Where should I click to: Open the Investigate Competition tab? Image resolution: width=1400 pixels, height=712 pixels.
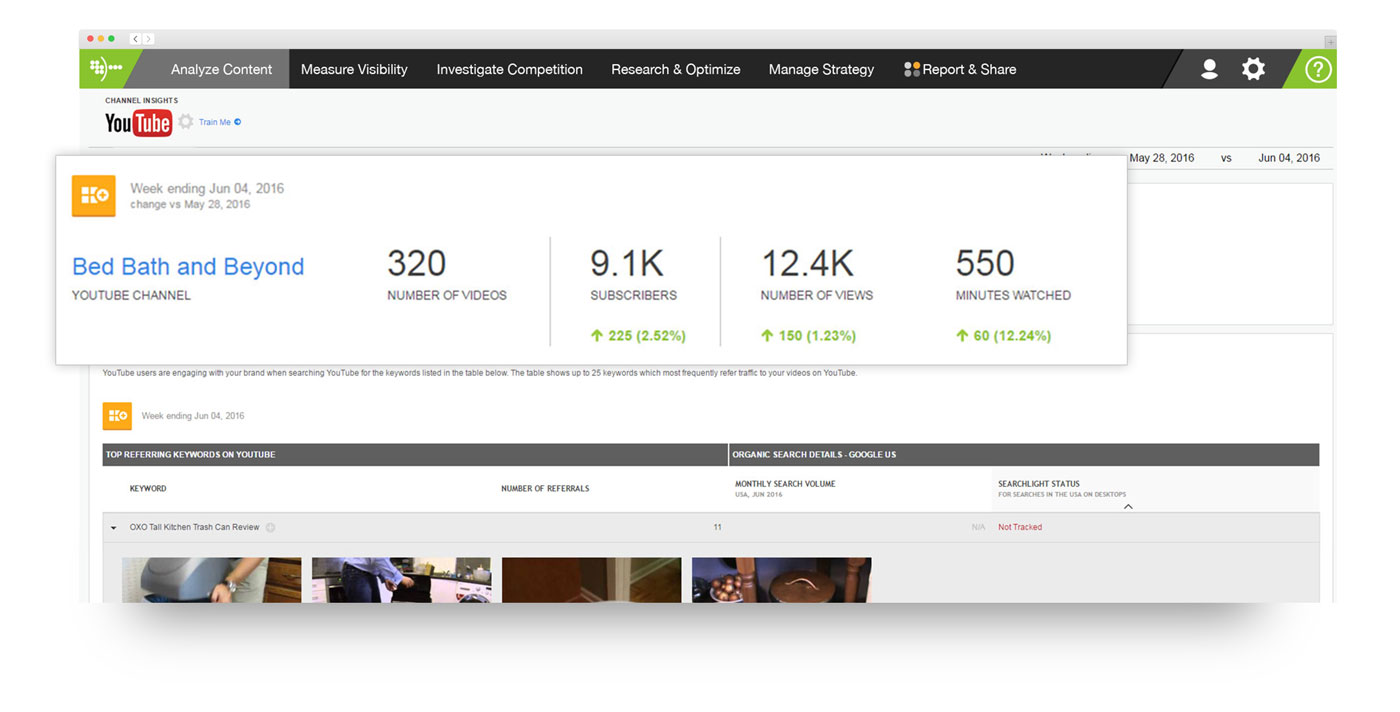pos(509,69)
